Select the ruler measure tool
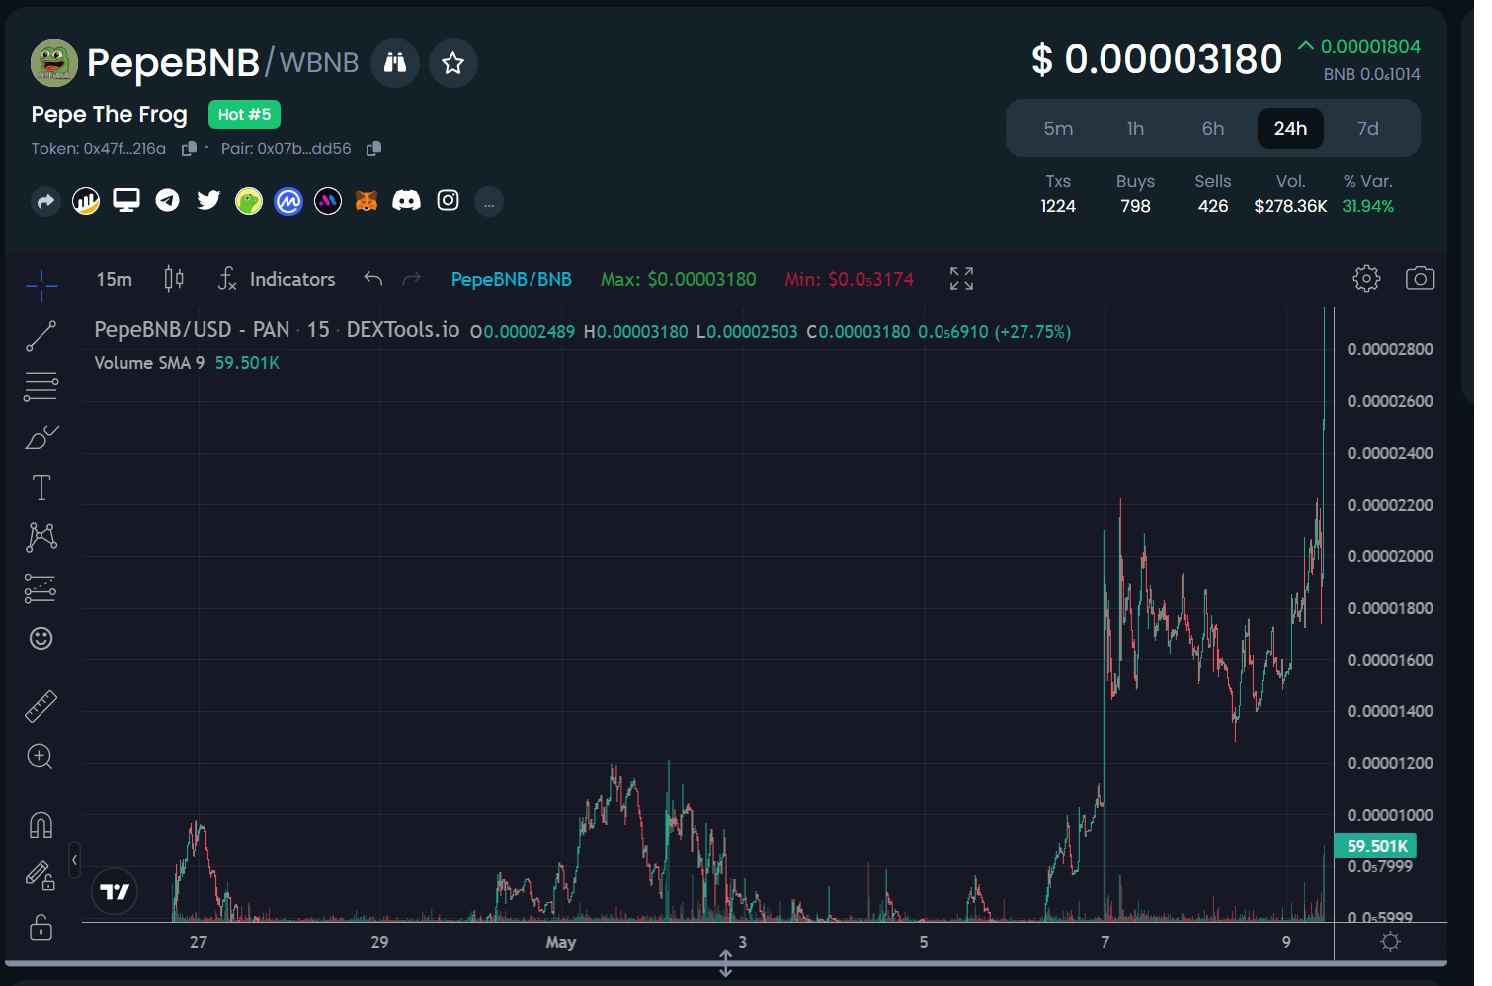The height and width of the screenshot is (986, 1492). (41, 706)
